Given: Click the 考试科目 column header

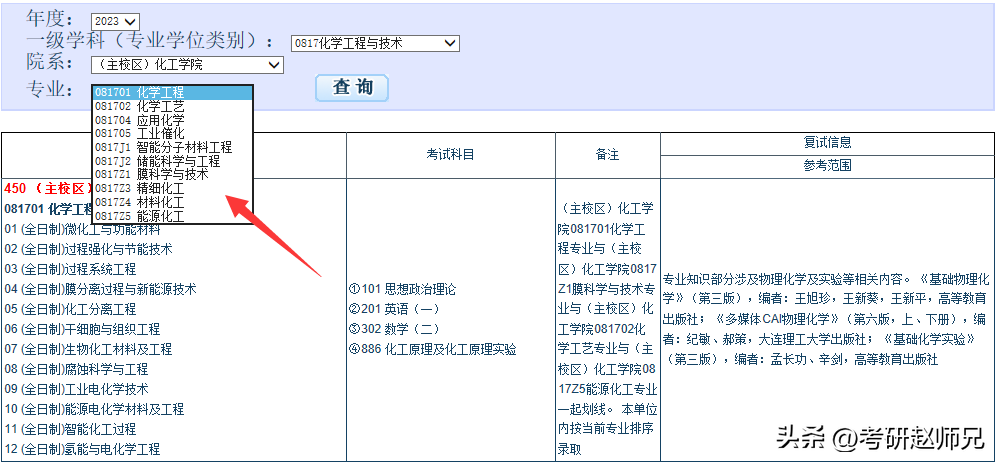Looking at the screenshot, I should tap(450, 154).
